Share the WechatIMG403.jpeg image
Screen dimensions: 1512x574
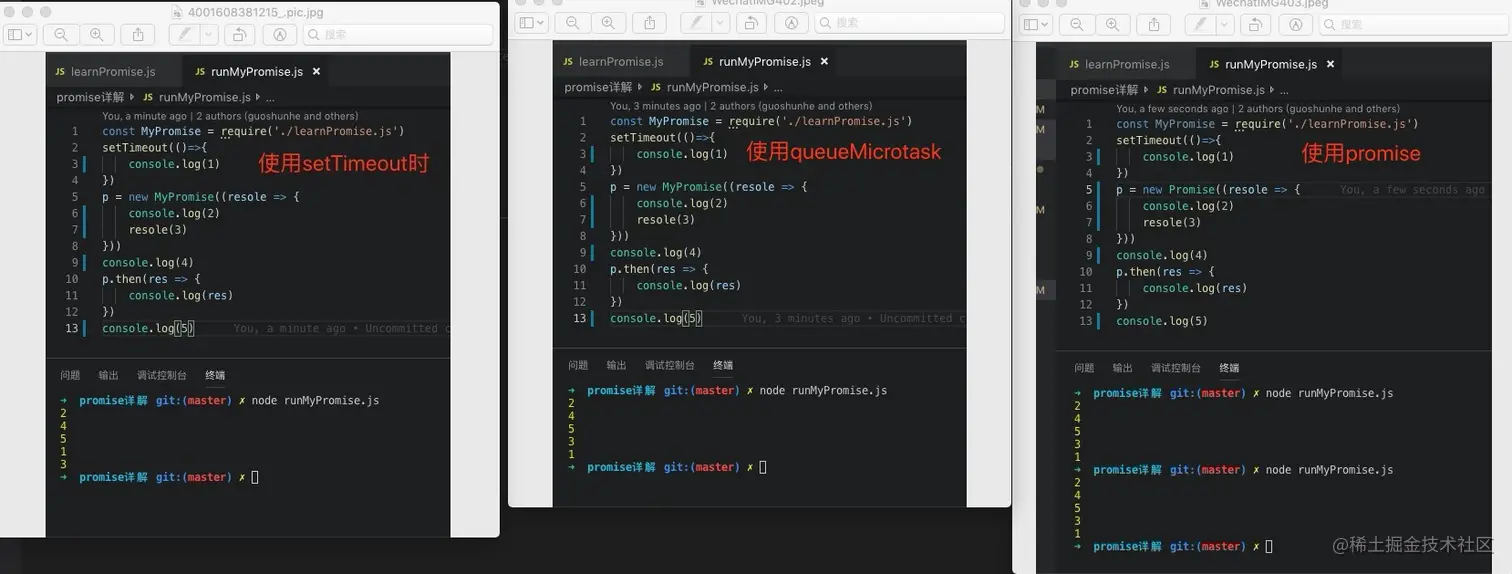[x=1154, y=24]
